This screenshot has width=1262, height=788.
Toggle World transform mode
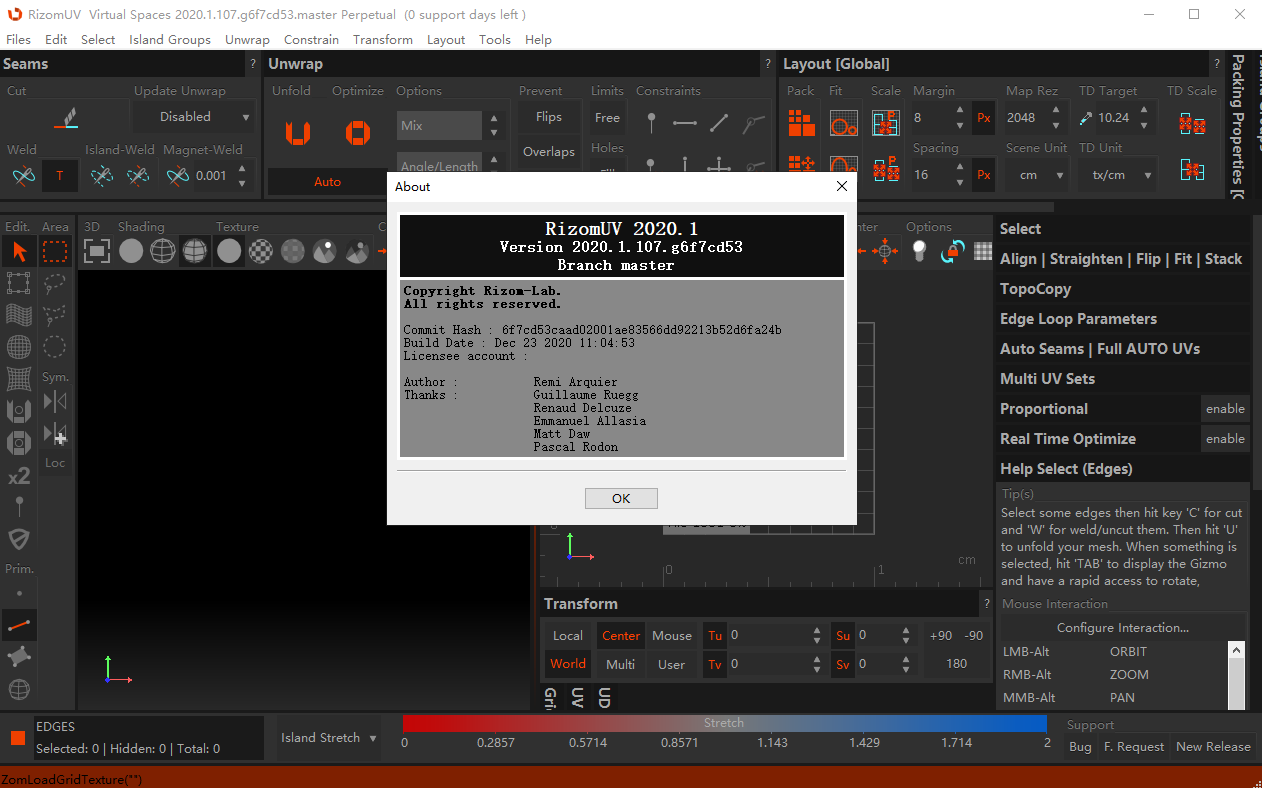[568, 664]
